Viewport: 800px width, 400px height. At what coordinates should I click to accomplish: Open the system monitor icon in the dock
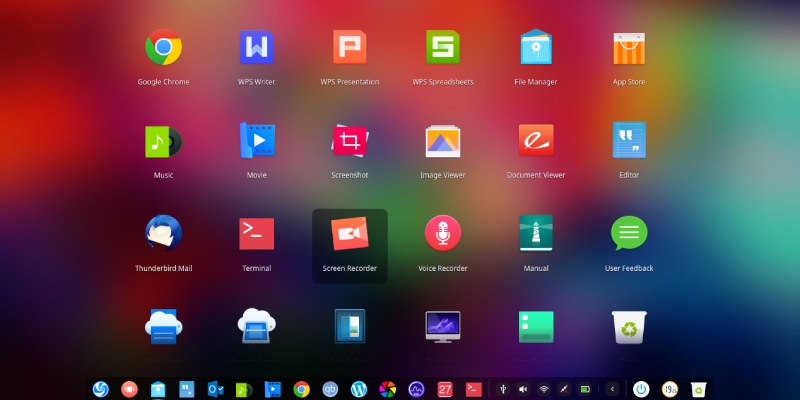tap(416, 389)
